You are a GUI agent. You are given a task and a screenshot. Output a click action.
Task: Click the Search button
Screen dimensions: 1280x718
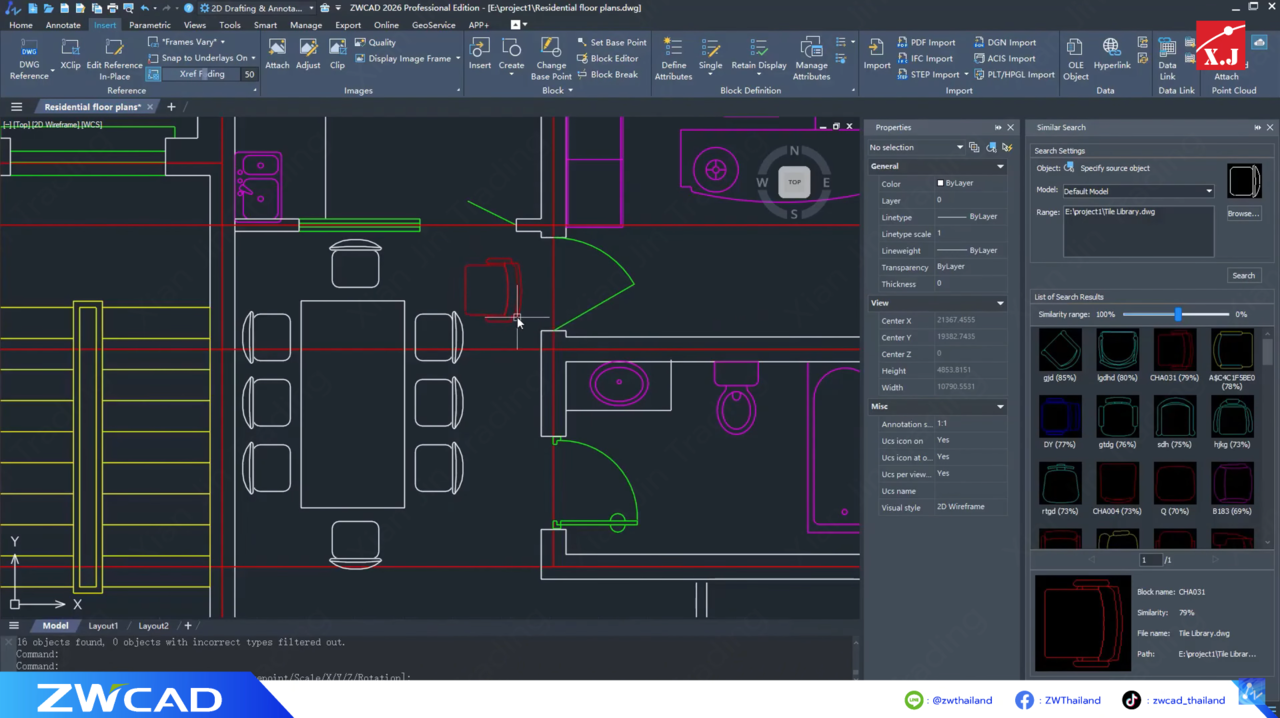coord(1243,276)
